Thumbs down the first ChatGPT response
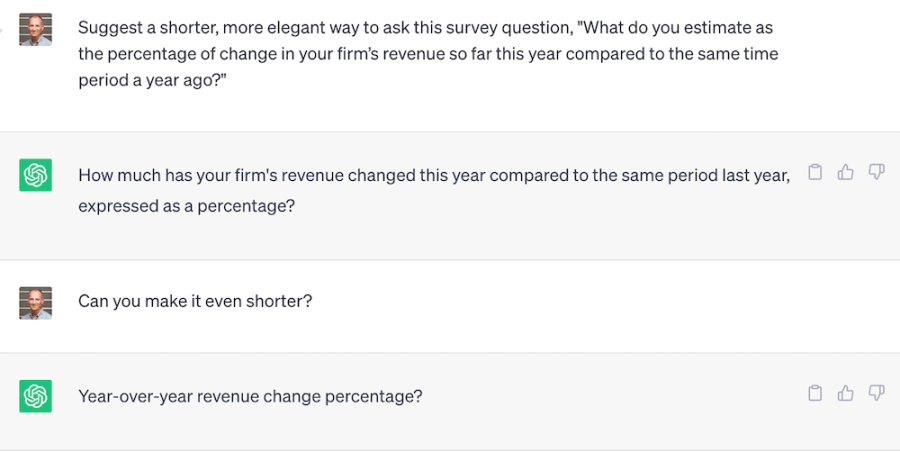Viewport: 900px width, 452px height. tap(876, 172)
